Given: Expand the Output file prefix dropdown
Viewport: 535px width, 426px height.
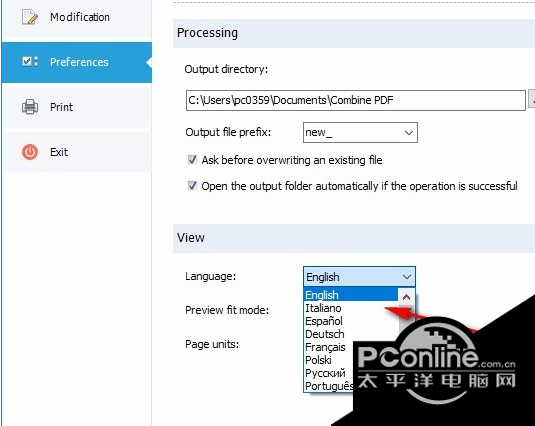Looking at the screenshot, I should [409, 132].
